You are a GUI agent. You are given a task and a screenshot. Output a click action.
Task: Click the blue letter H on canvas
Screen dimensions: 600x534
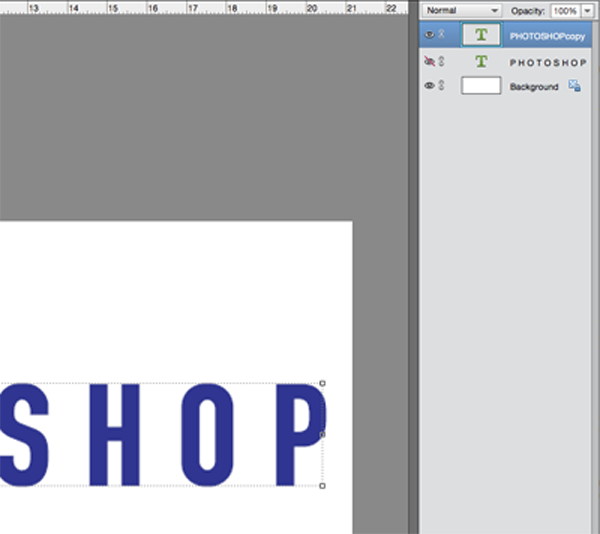tap(114, 435)
